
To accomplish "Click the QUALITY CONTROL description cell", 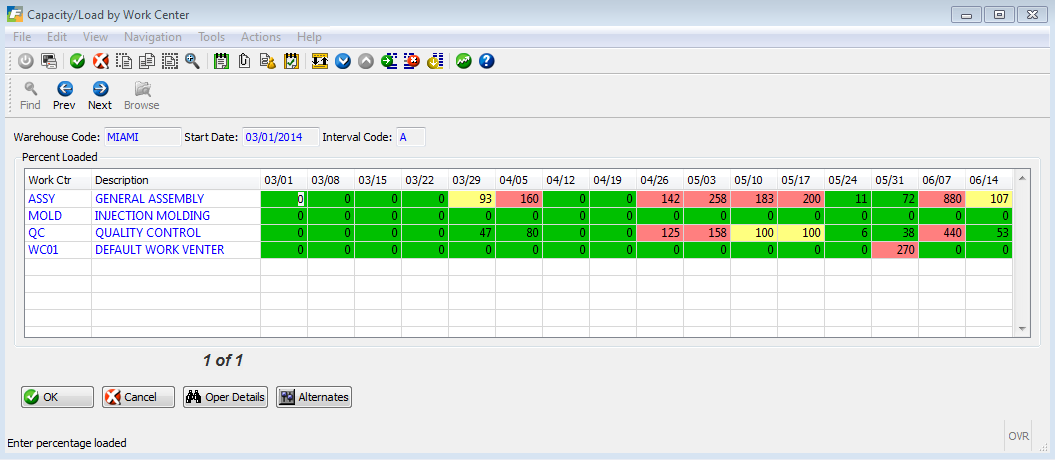I will pos(176,233).
